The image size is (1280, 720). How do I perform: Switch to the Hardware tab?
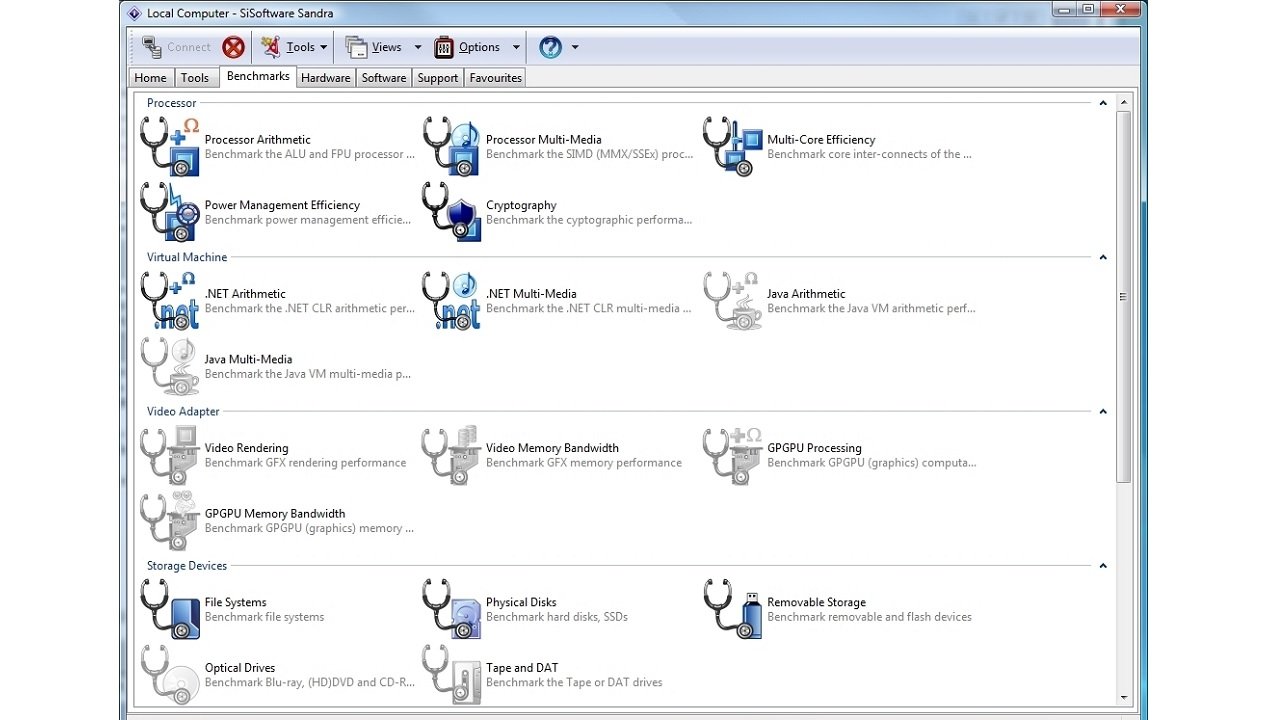tap(325, 78)
